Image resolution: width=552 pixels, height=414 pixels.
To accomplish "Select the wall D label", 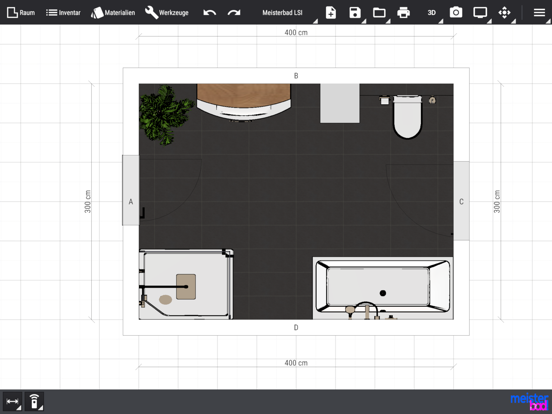I will pos(296,327).
